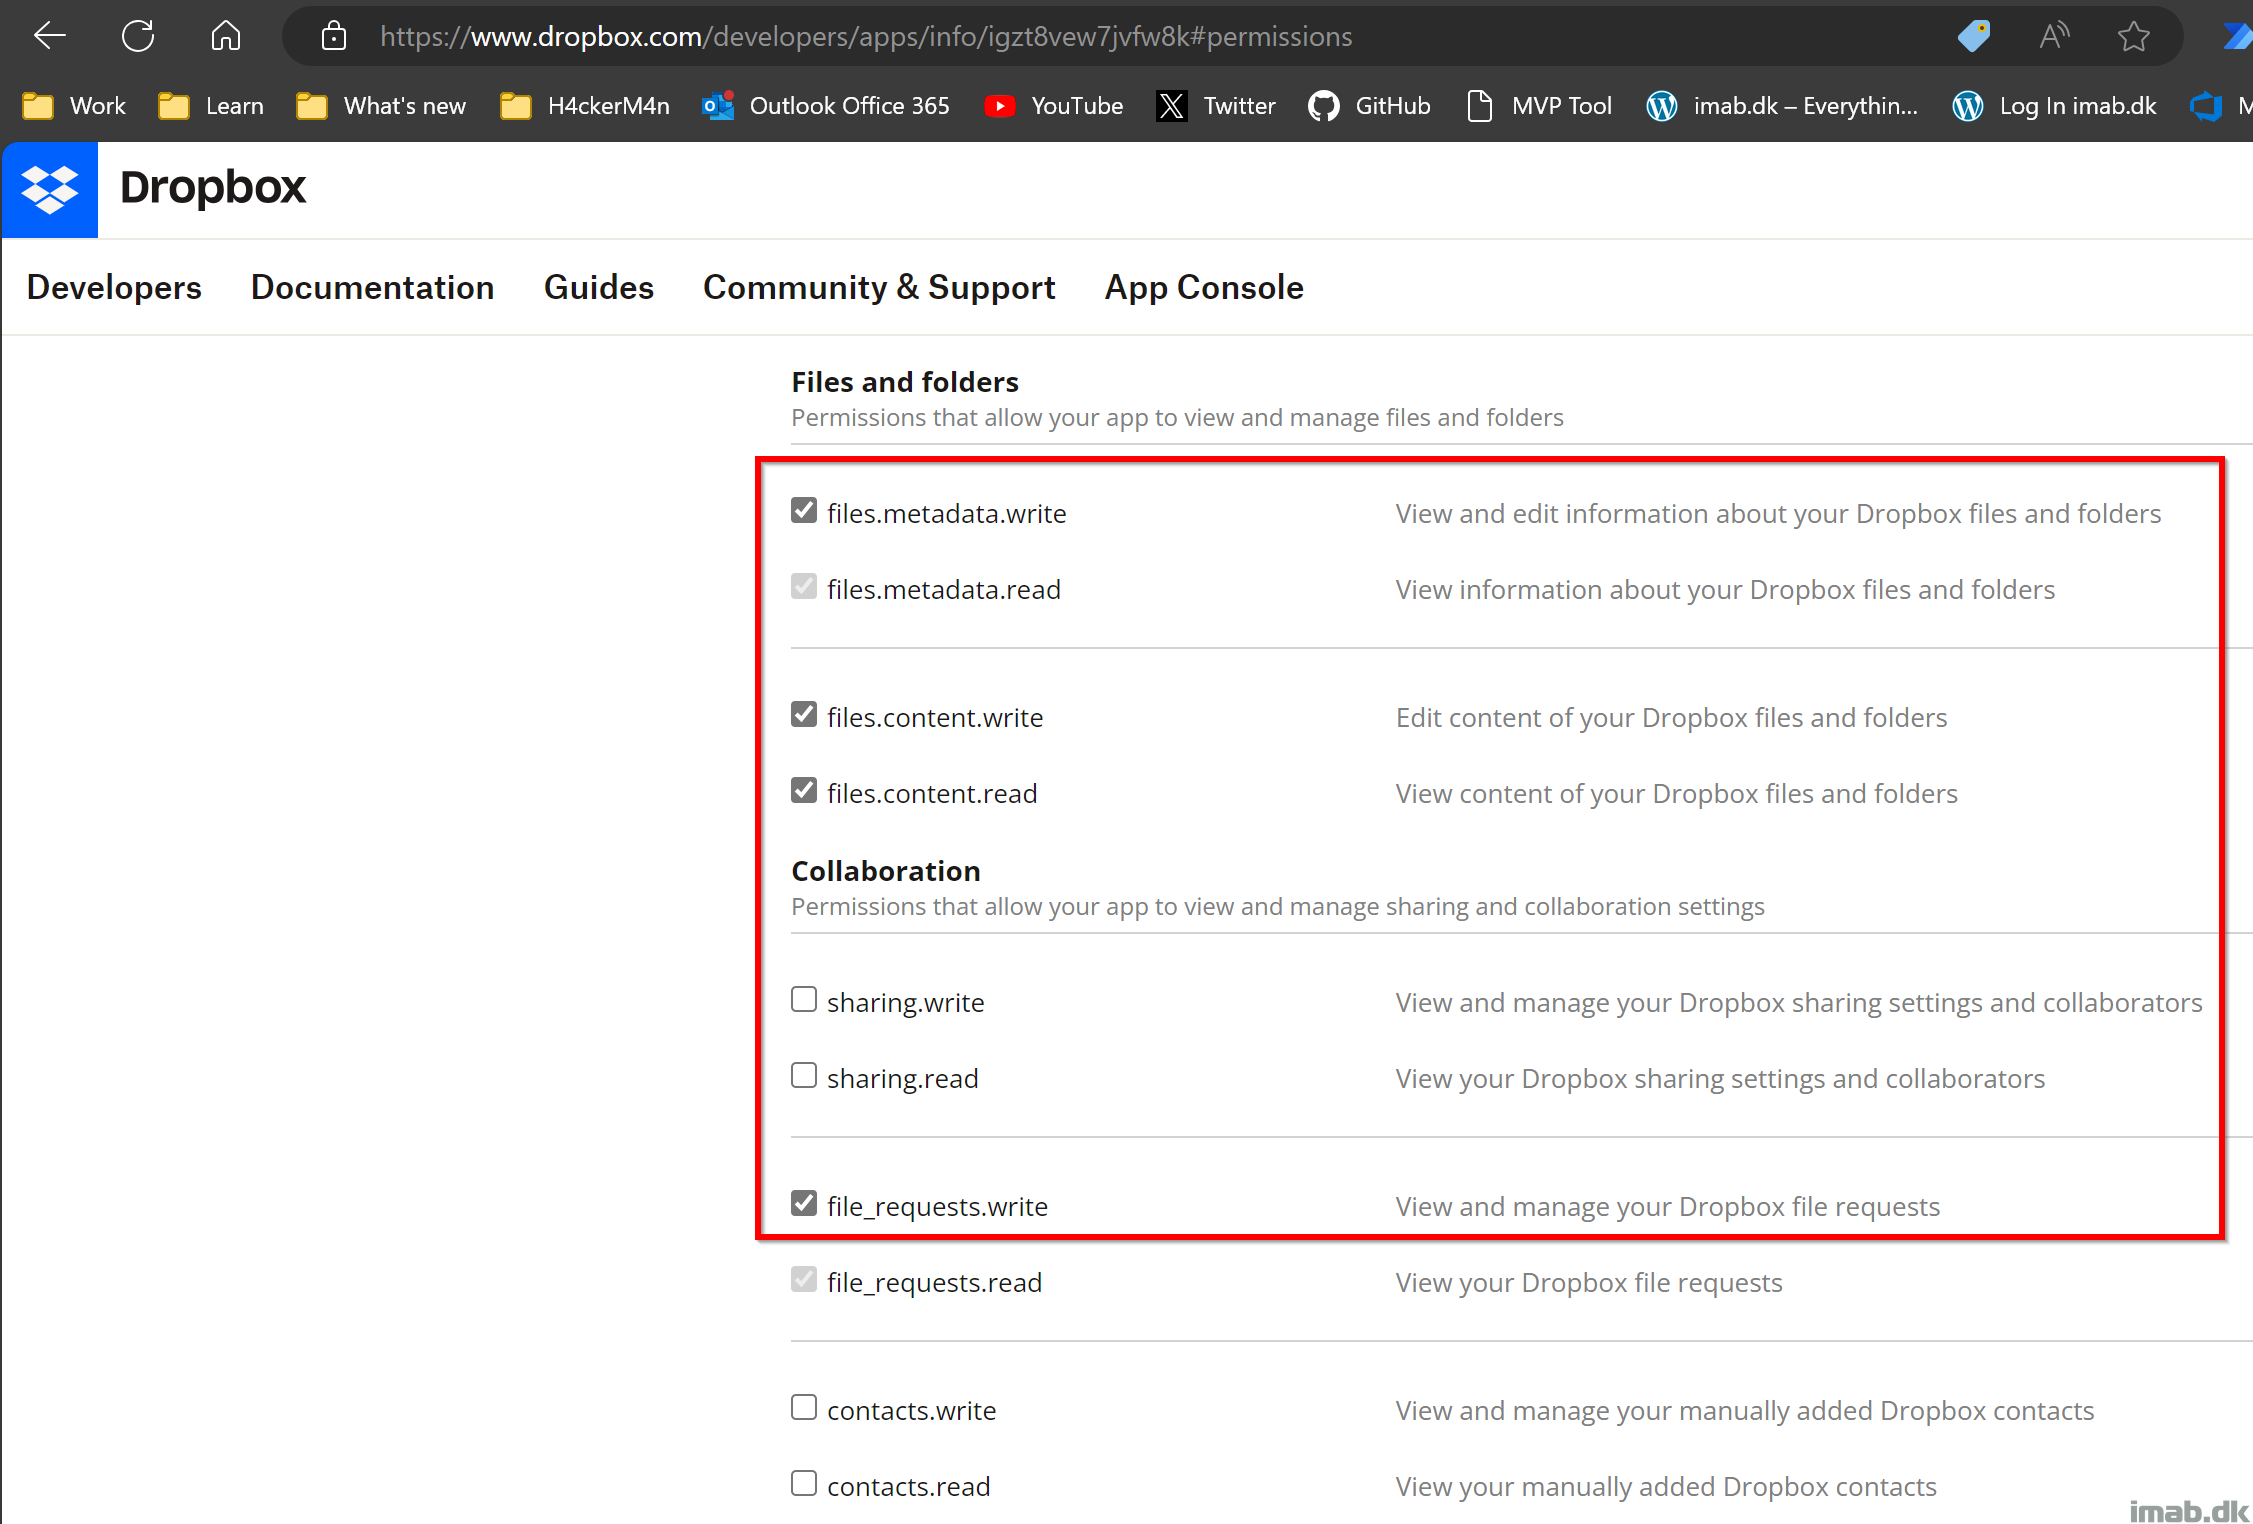Click 'Edit content of your Dropbox files and folders'

(x=1671, y=718)
